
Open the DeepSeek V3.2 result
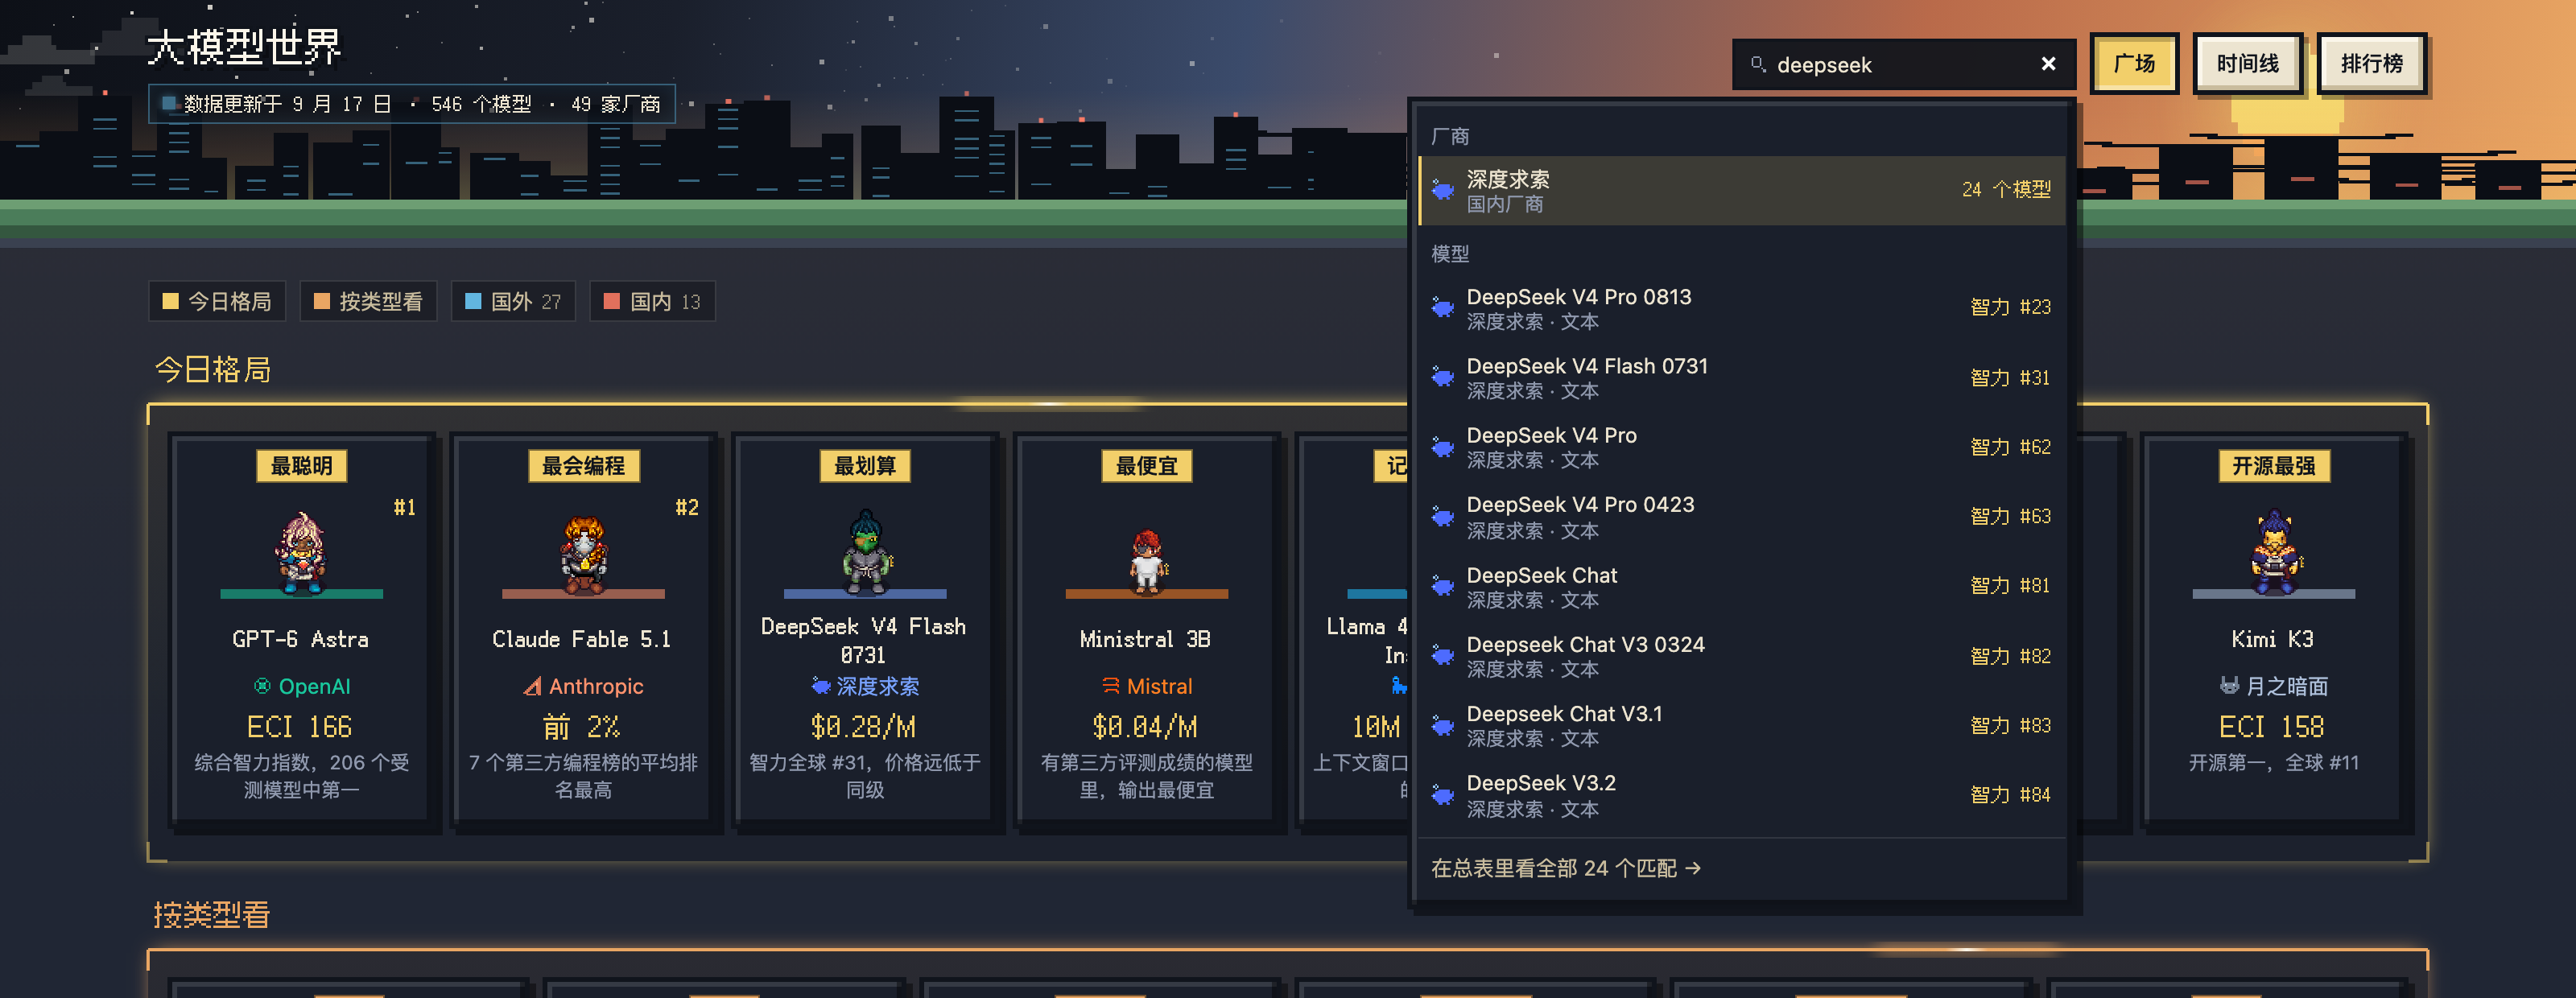click(1741, 795)
